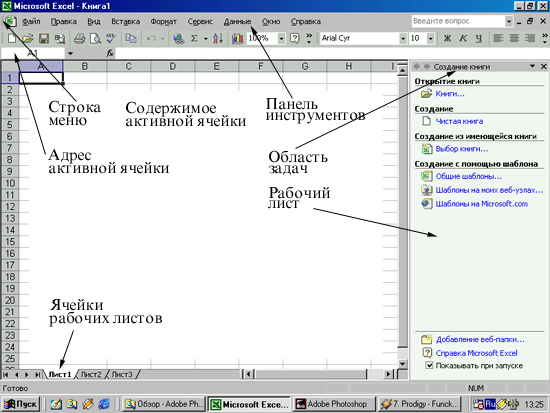Toggle align right formatting

(530, 38)
